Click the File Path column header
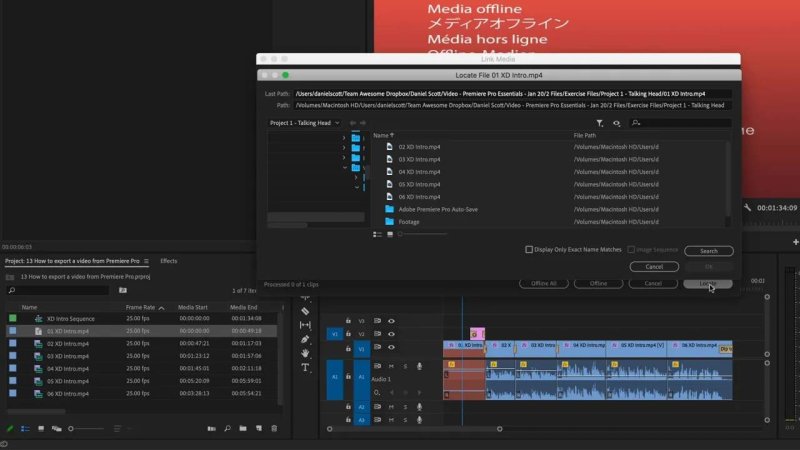The width and height of the screenshot is (800, 450). click(x=585, y=135)
